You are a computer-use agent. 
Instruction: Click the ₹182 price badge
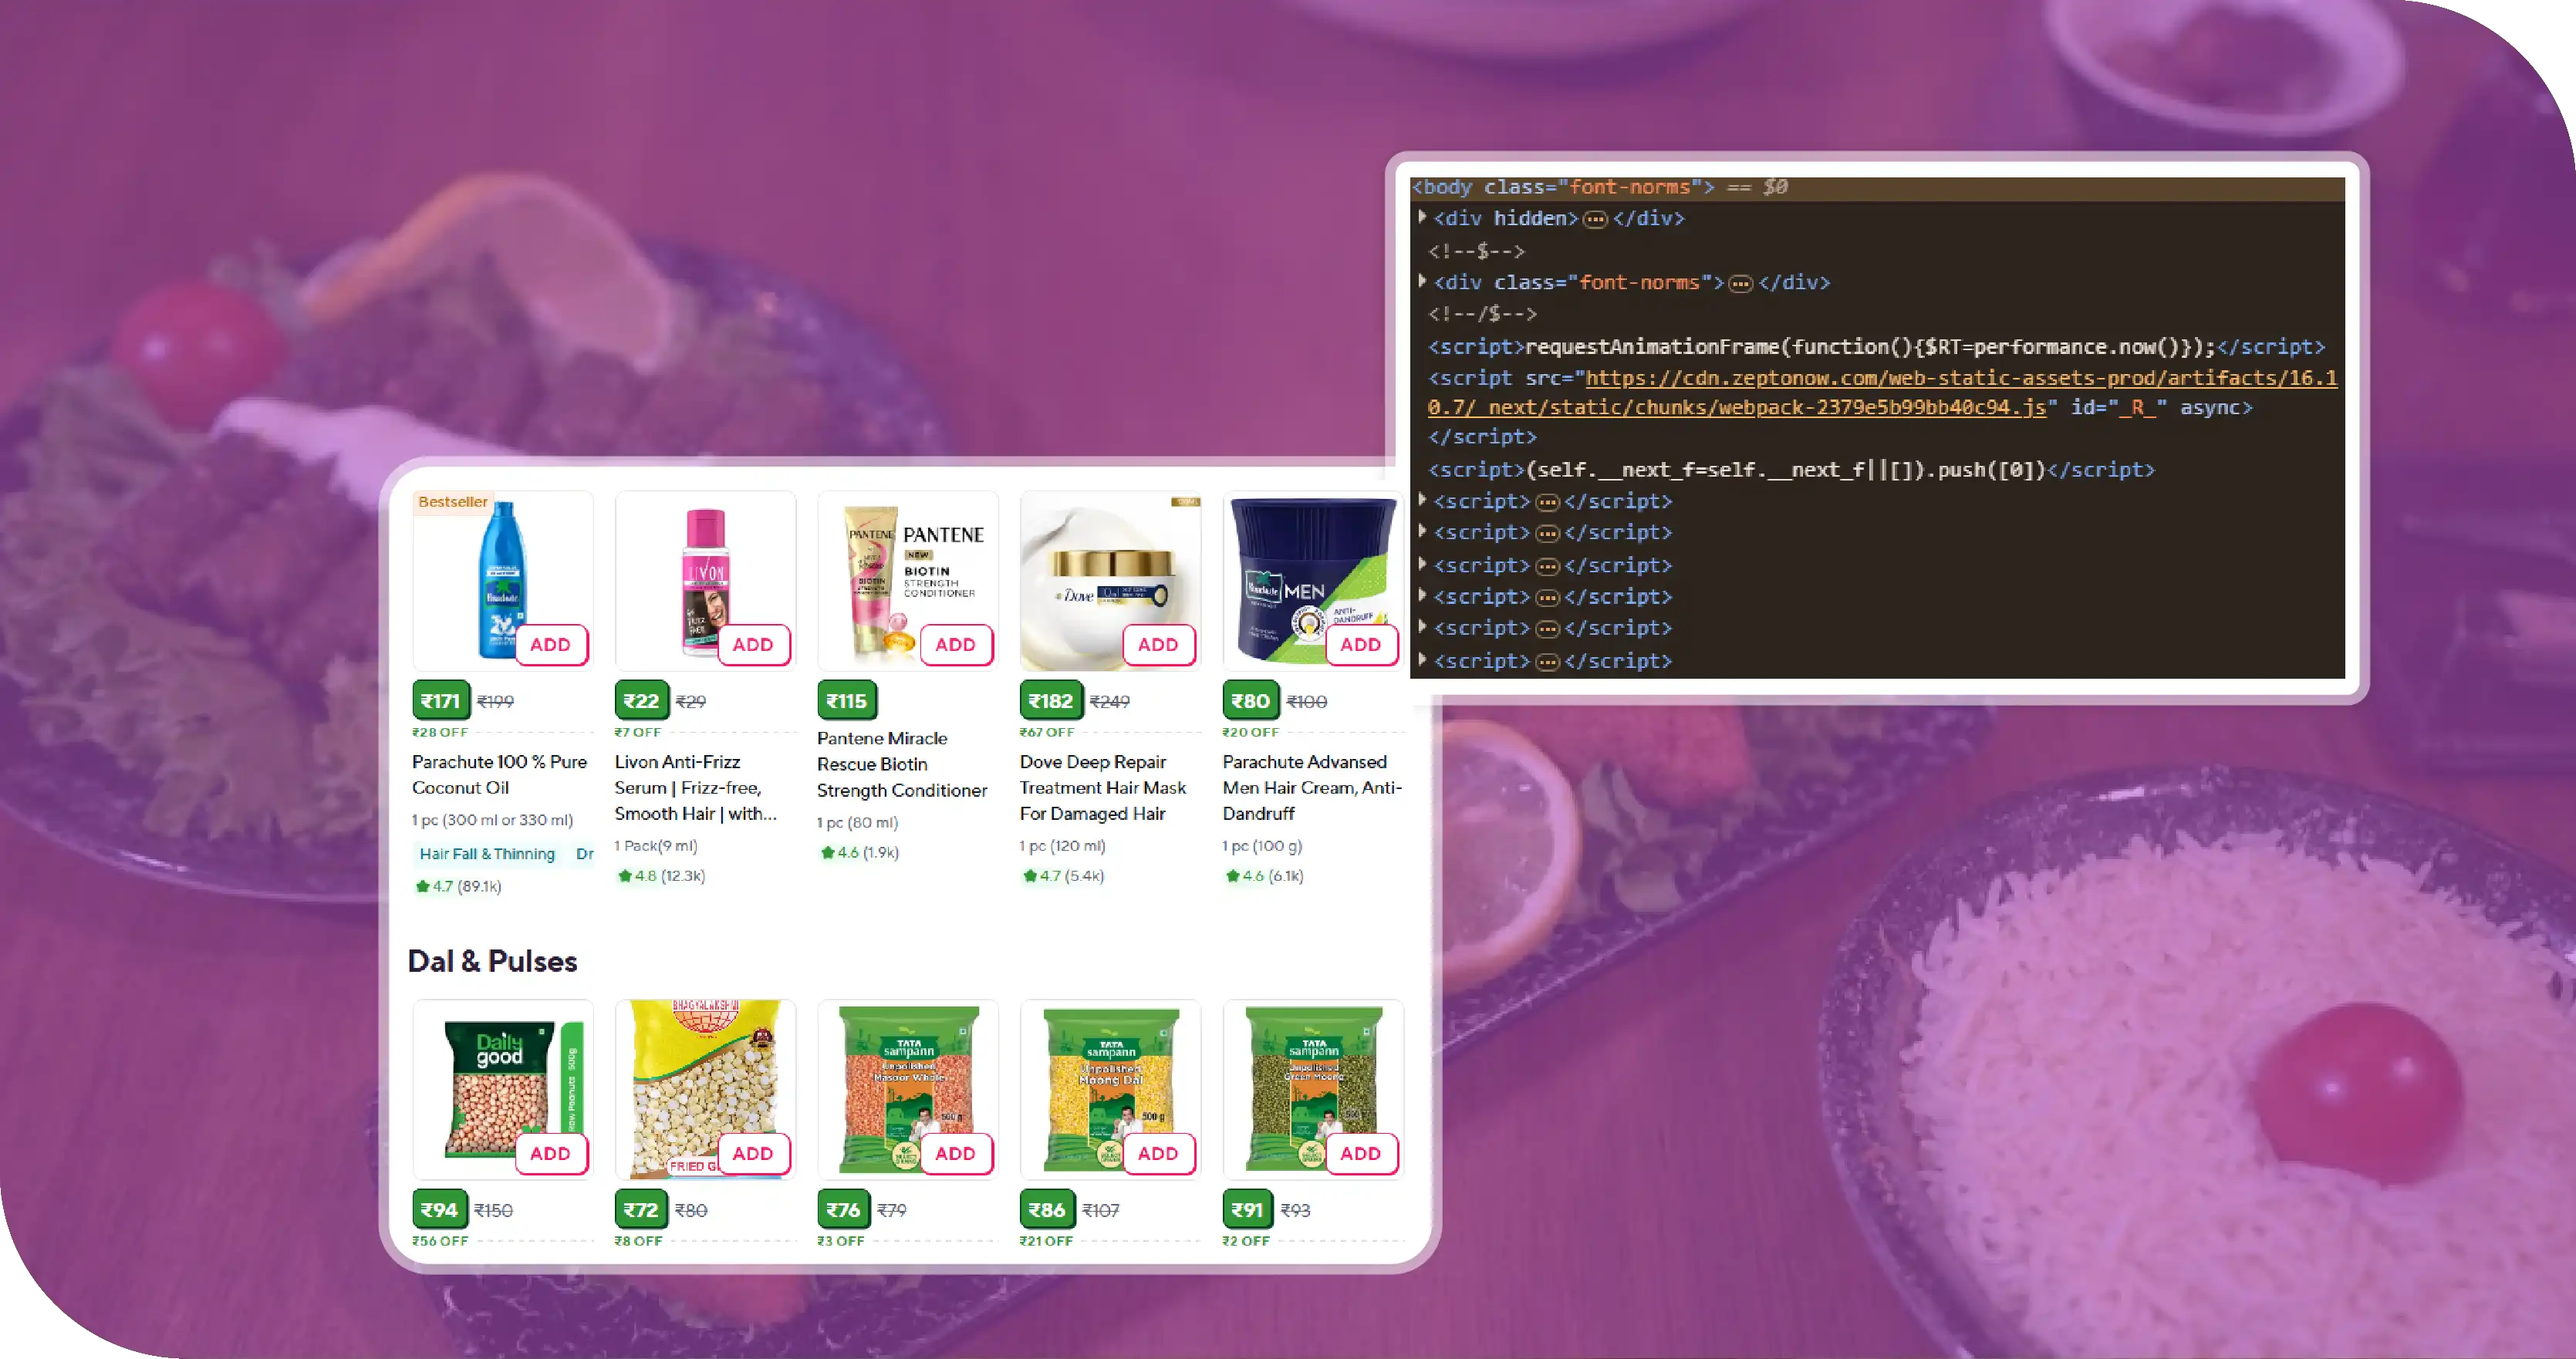1051,701
